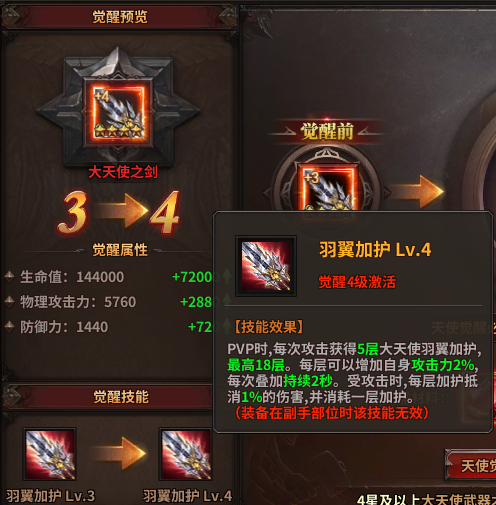
Task: Click the green up arrow after +7200
Action: coord(227,276)
